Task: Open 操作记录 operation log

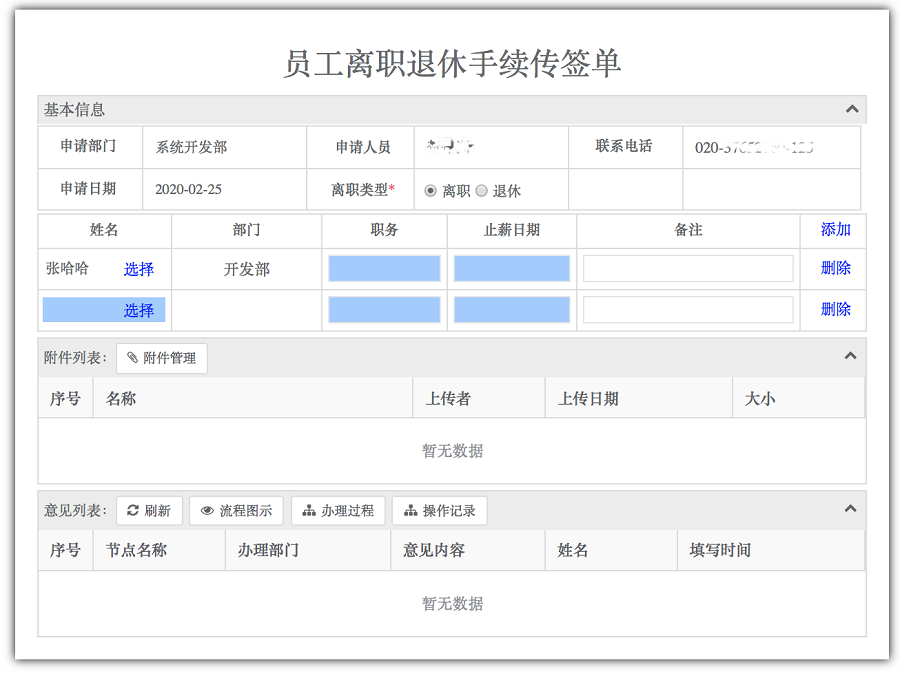Action: [x=439, y=510]
